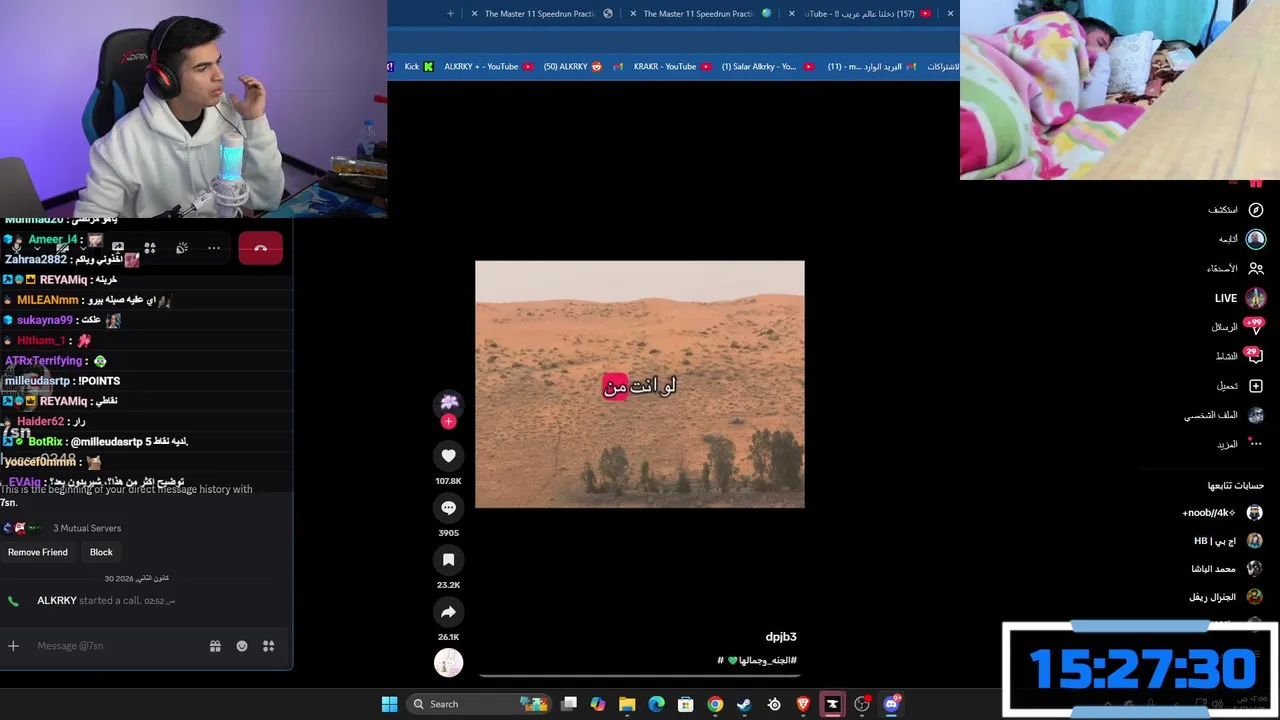The height and width of the screenshot is (720, 1280).
Task: Open the TikTok Explore compass icon
Action: pyautogui.click(x=1256, y=210)
